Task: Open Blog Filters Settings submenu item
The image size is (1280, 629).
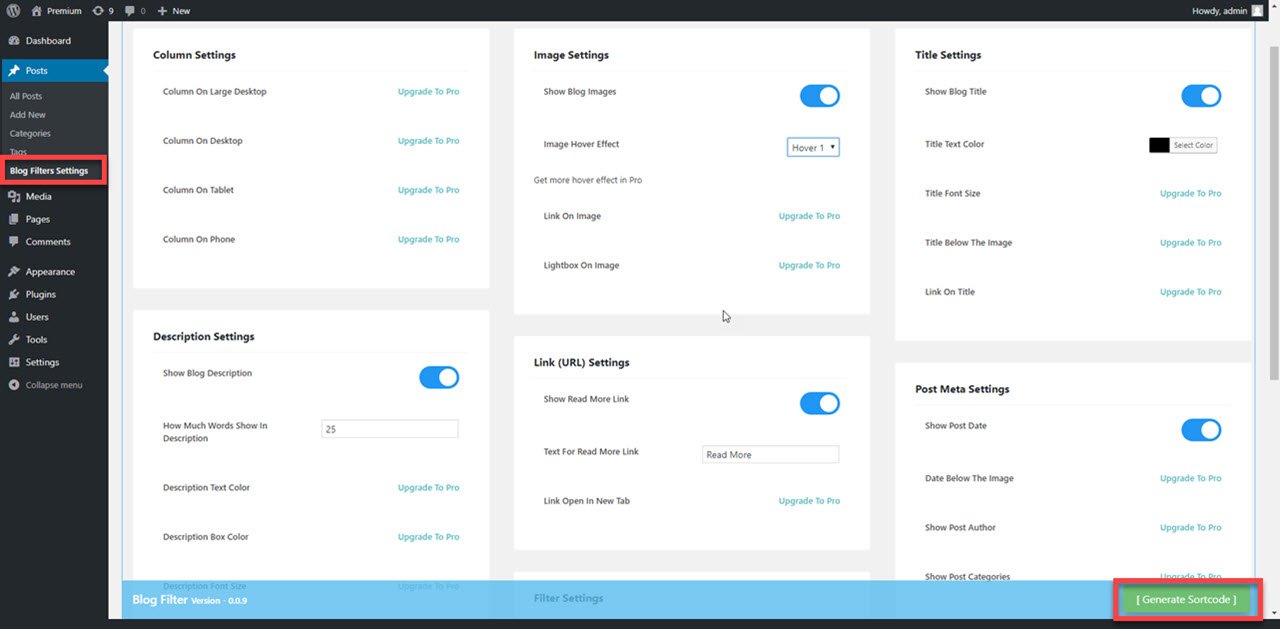Action: pyautogui.click(x=49, y=171)
